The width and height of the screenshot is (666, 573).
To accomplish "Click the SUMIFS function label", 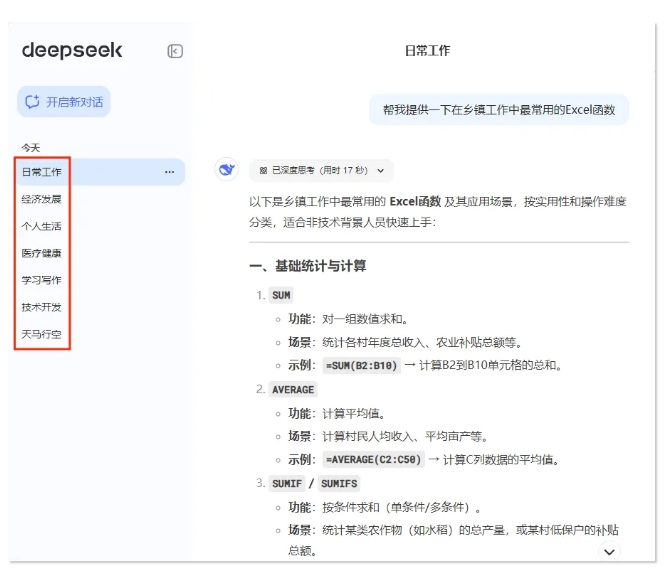I will tap(339, 483).
